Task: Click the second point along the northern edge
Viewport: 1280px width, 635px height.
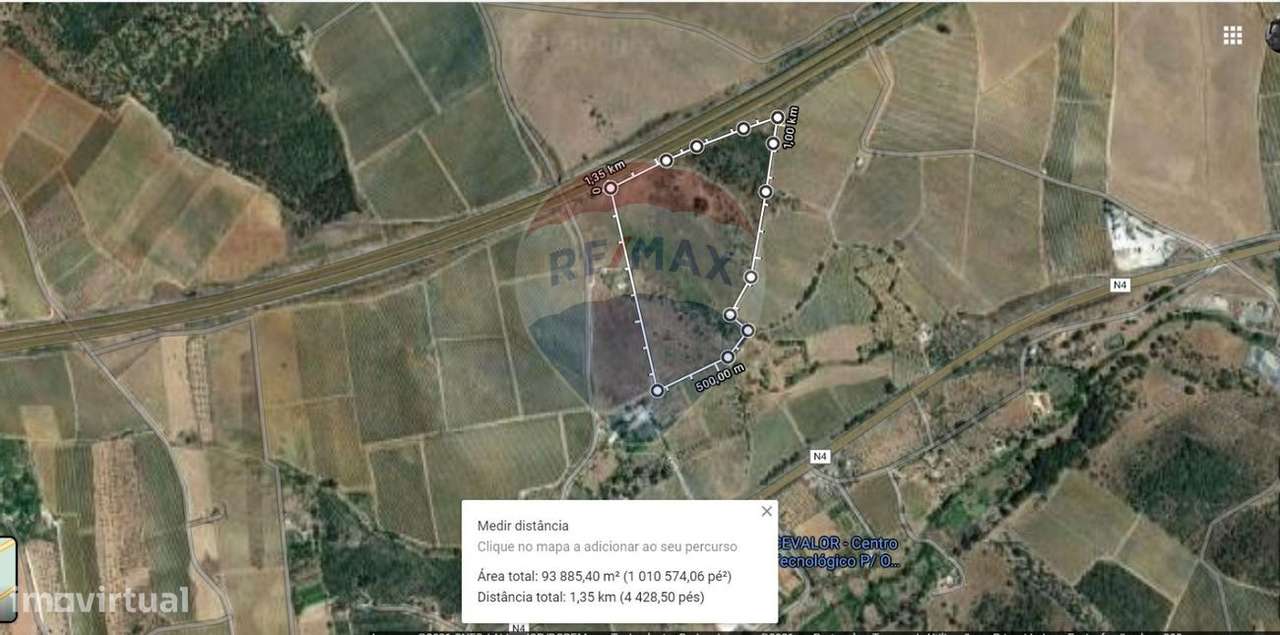Action: [696, 147]
